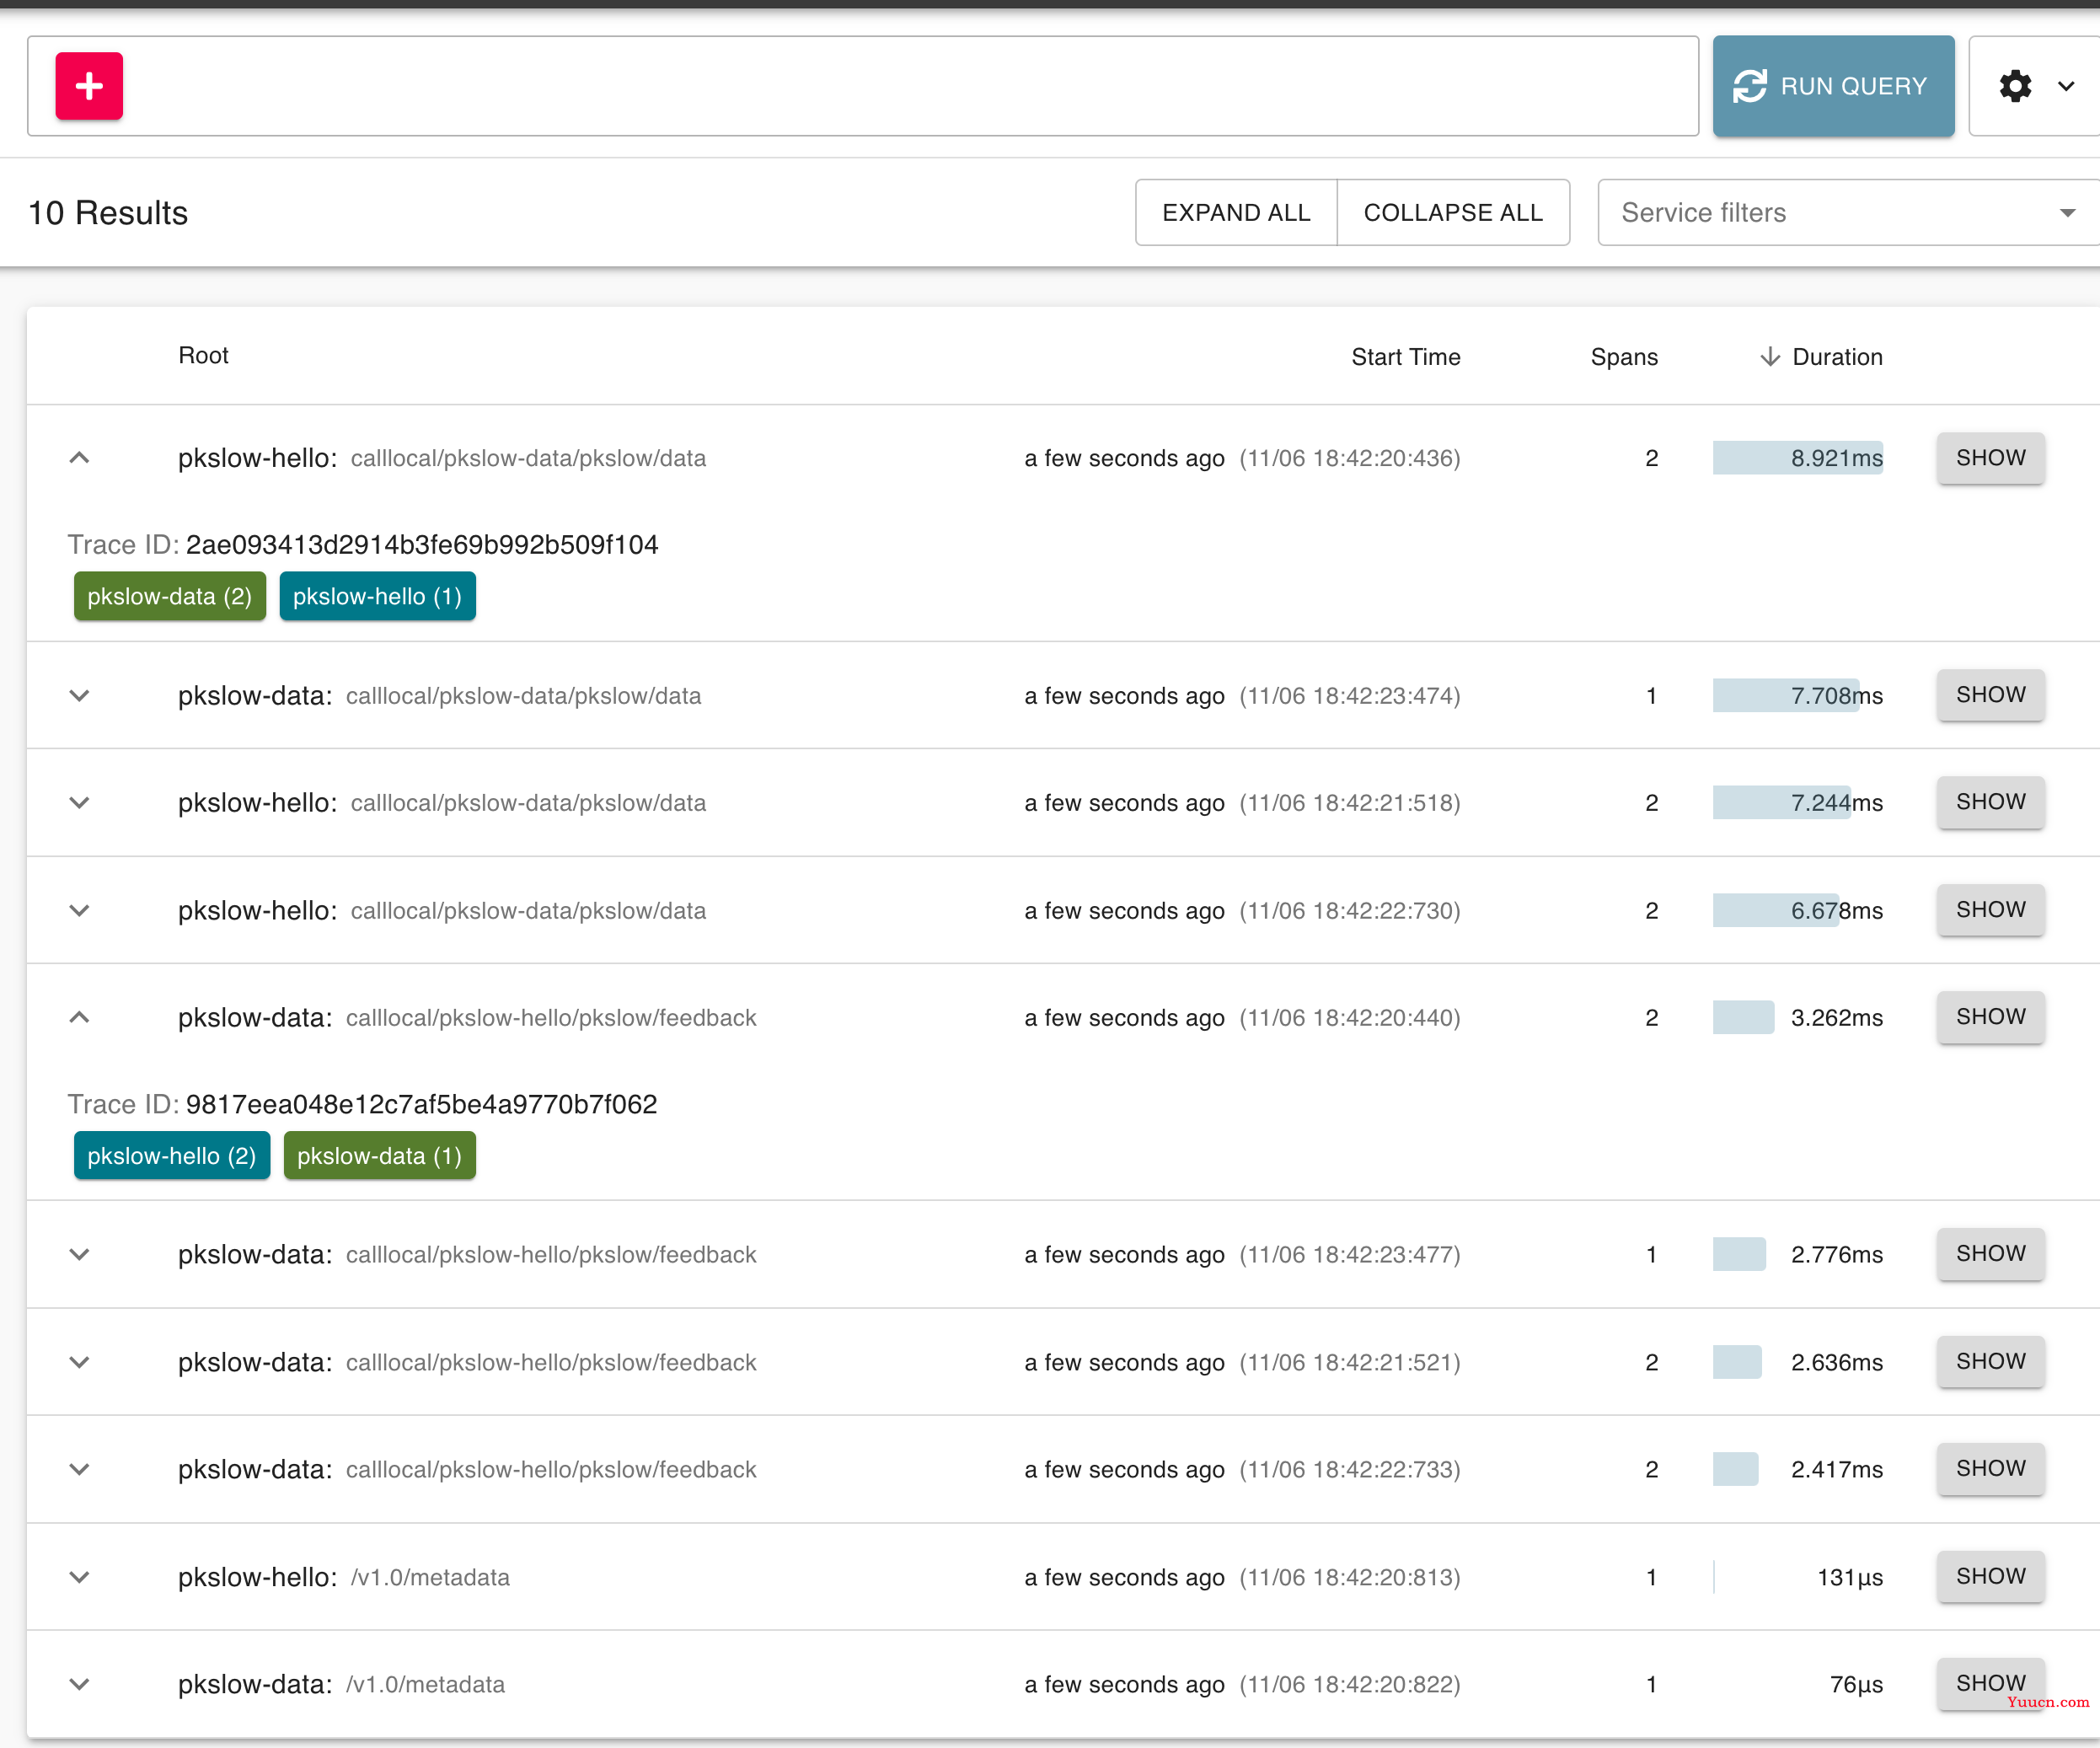Click Show for pkslow-data 7.708ms trace
The height and width of the screenshot is (1748, 2100).
[1989, 694]
